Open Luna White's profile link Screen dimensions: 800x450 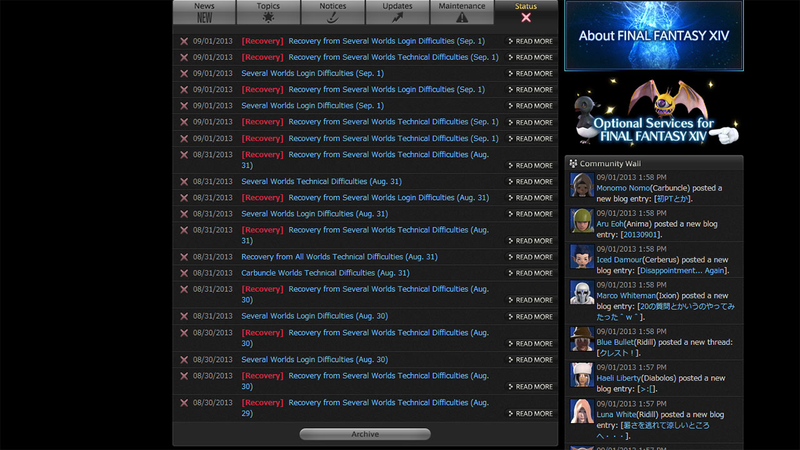616,415
